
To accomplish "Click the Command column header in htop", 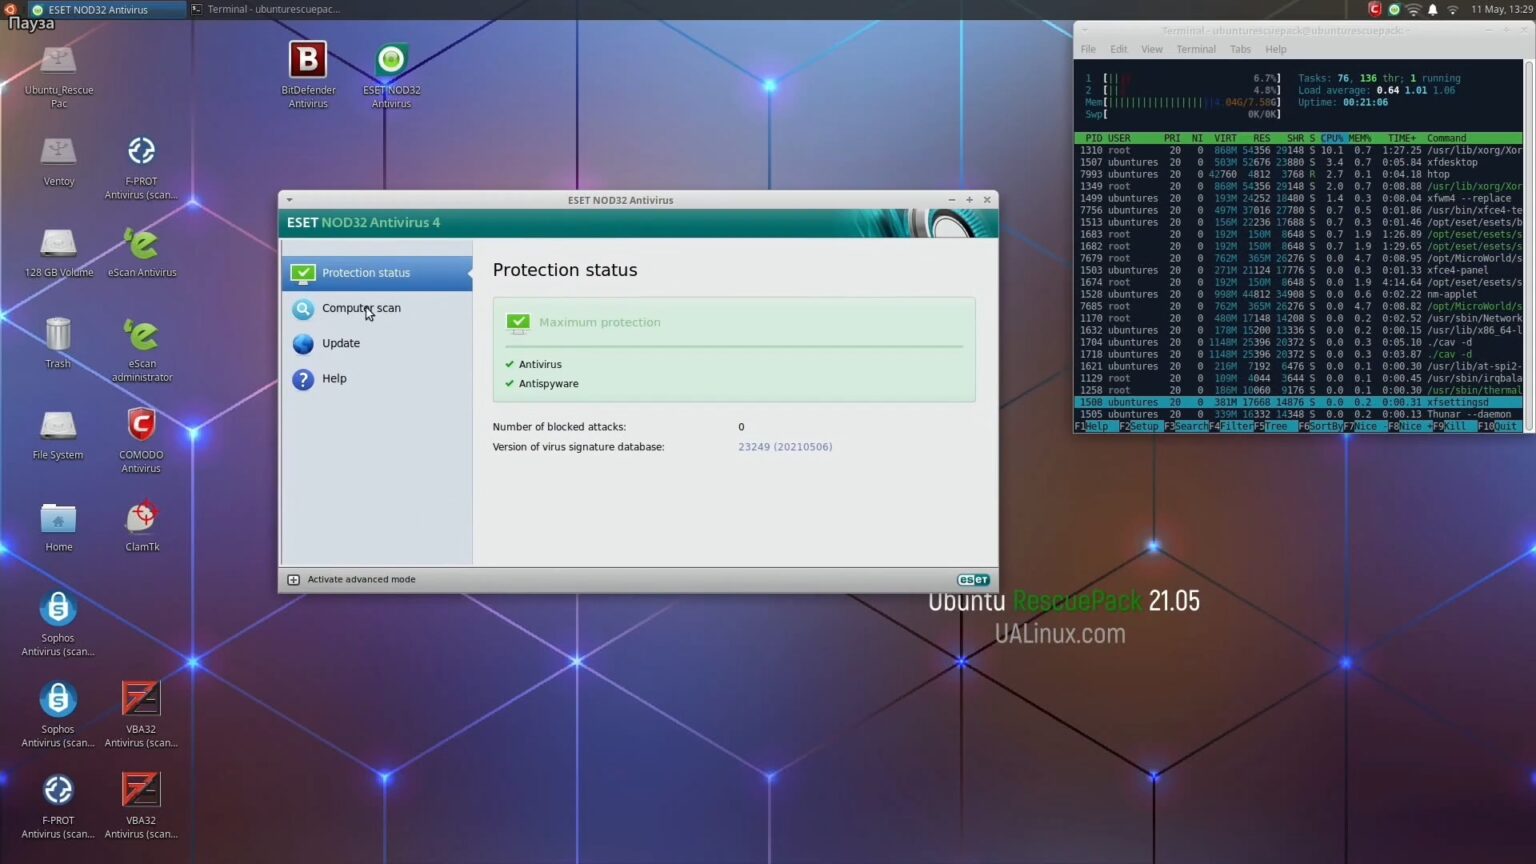I will click(1446, 138).
